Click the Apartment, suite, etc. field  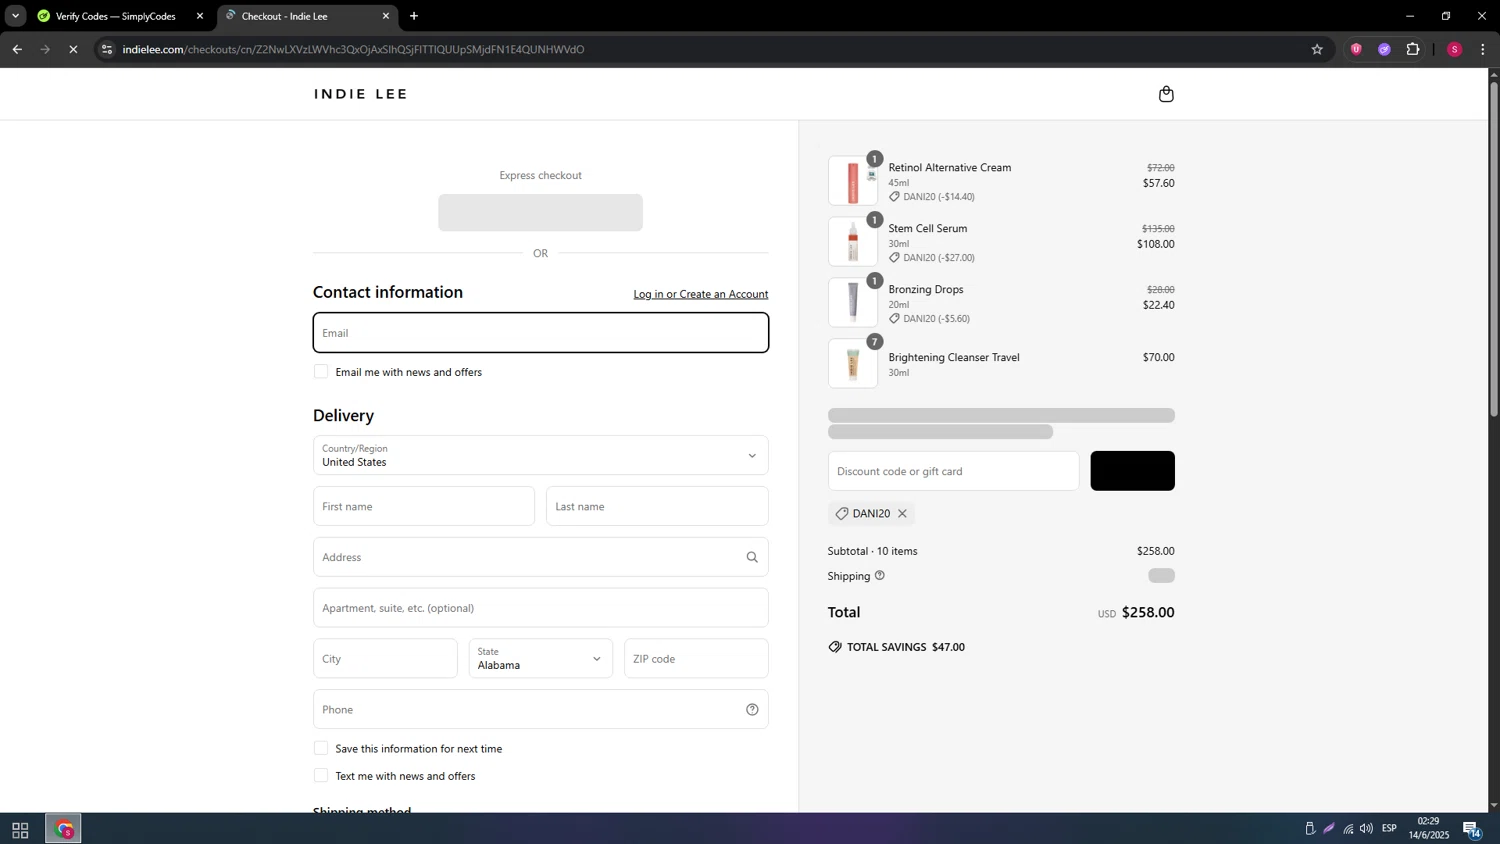pos(541,608)
